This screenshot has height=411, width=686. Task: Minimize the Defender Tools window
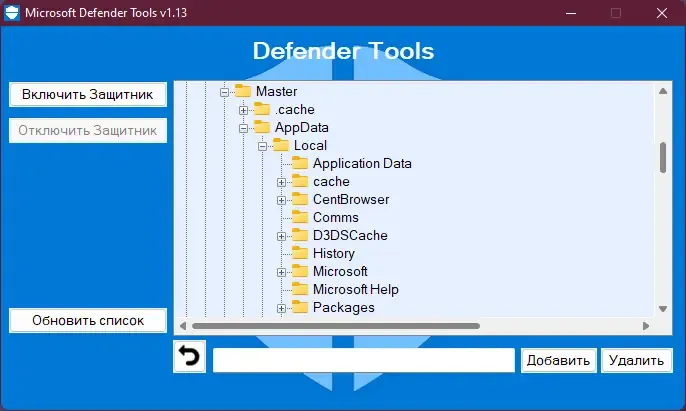coord(571,13)
